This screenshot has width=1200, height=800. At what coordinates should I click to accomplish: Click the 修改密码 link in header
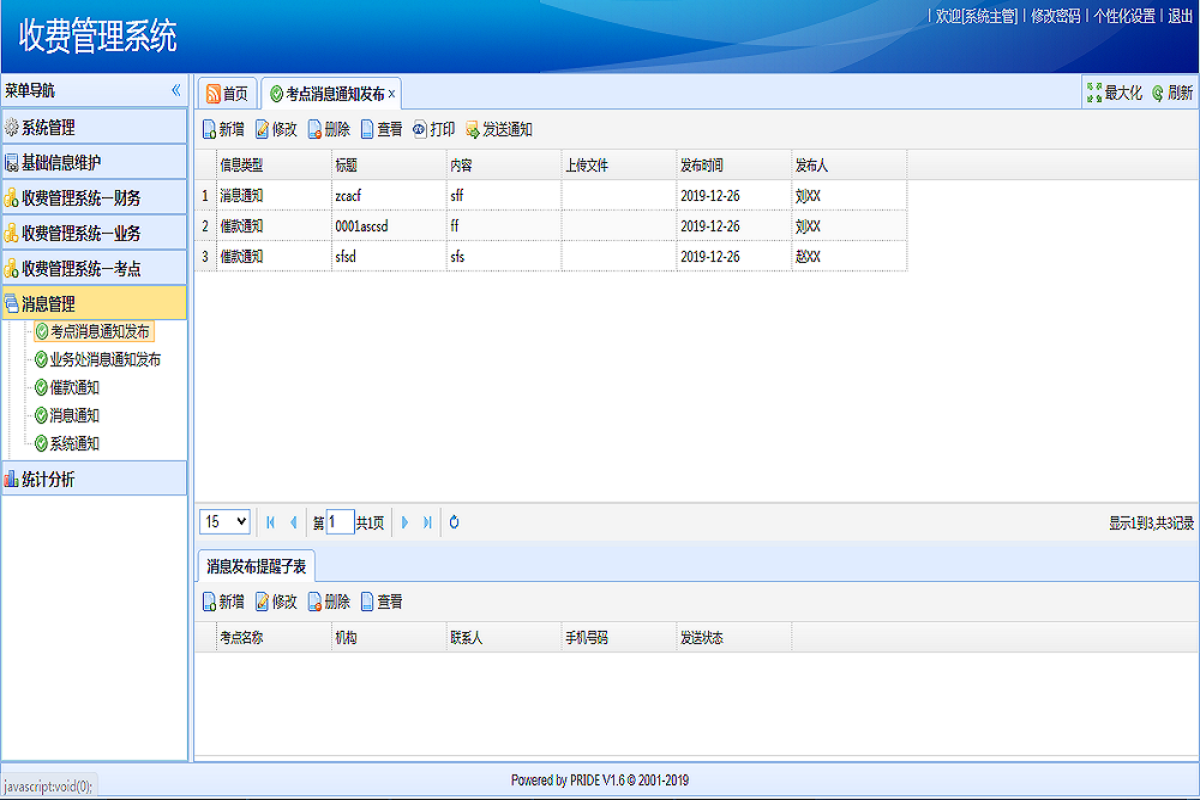pos(1055,16)
